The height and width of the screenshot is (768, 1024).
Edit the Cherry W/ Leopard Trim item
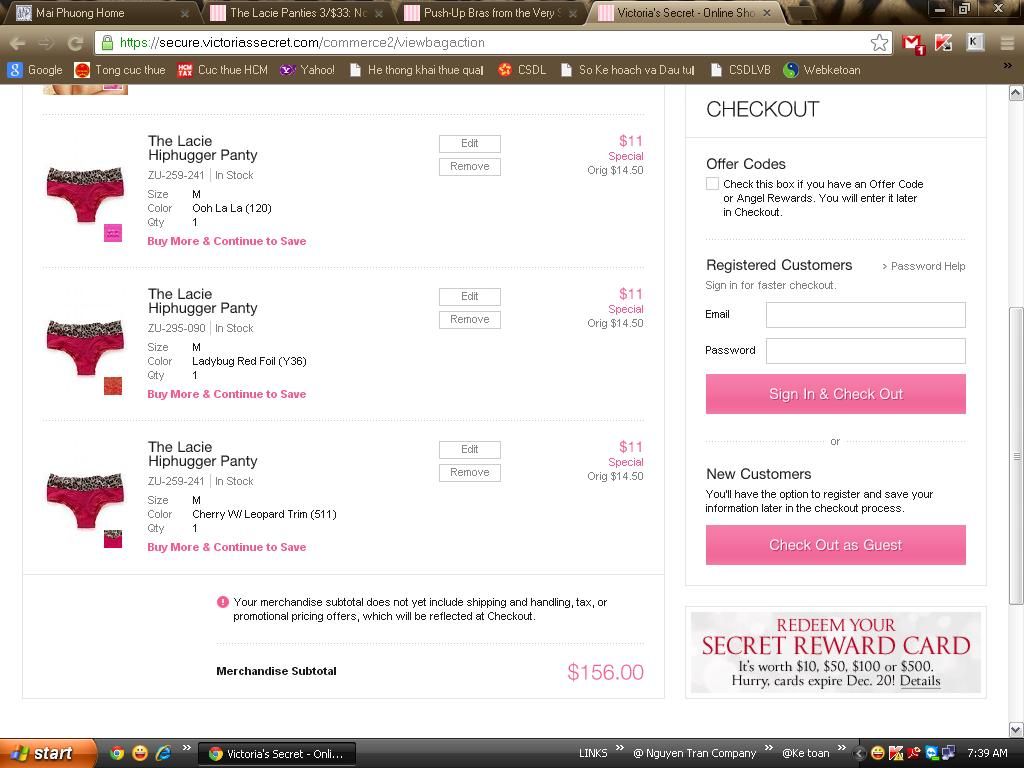coord(470,449)
